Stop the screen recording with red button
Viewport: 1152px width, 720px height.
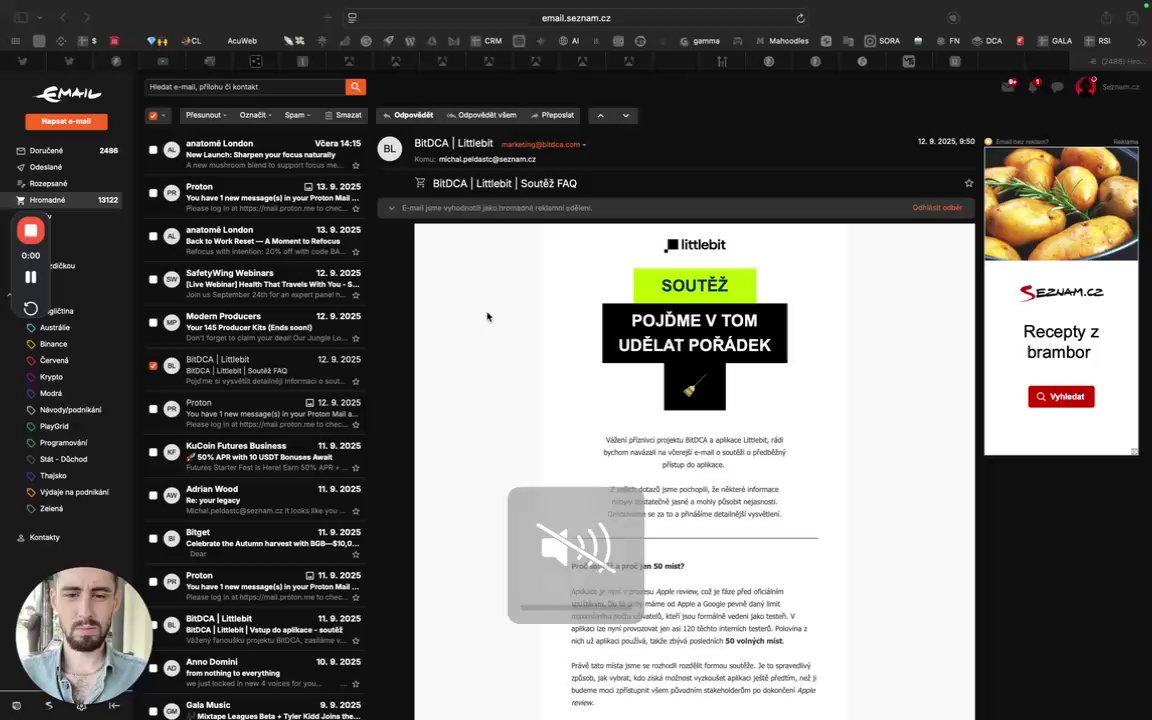(31, 231)
